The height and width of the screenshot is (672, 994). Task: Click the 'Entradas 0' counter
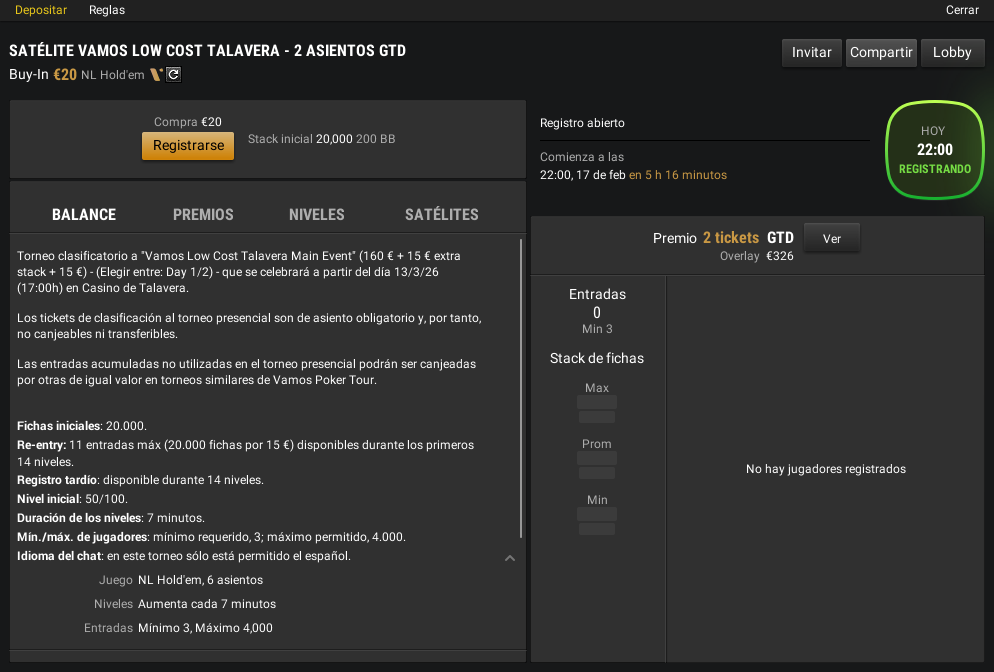[597, 303]
